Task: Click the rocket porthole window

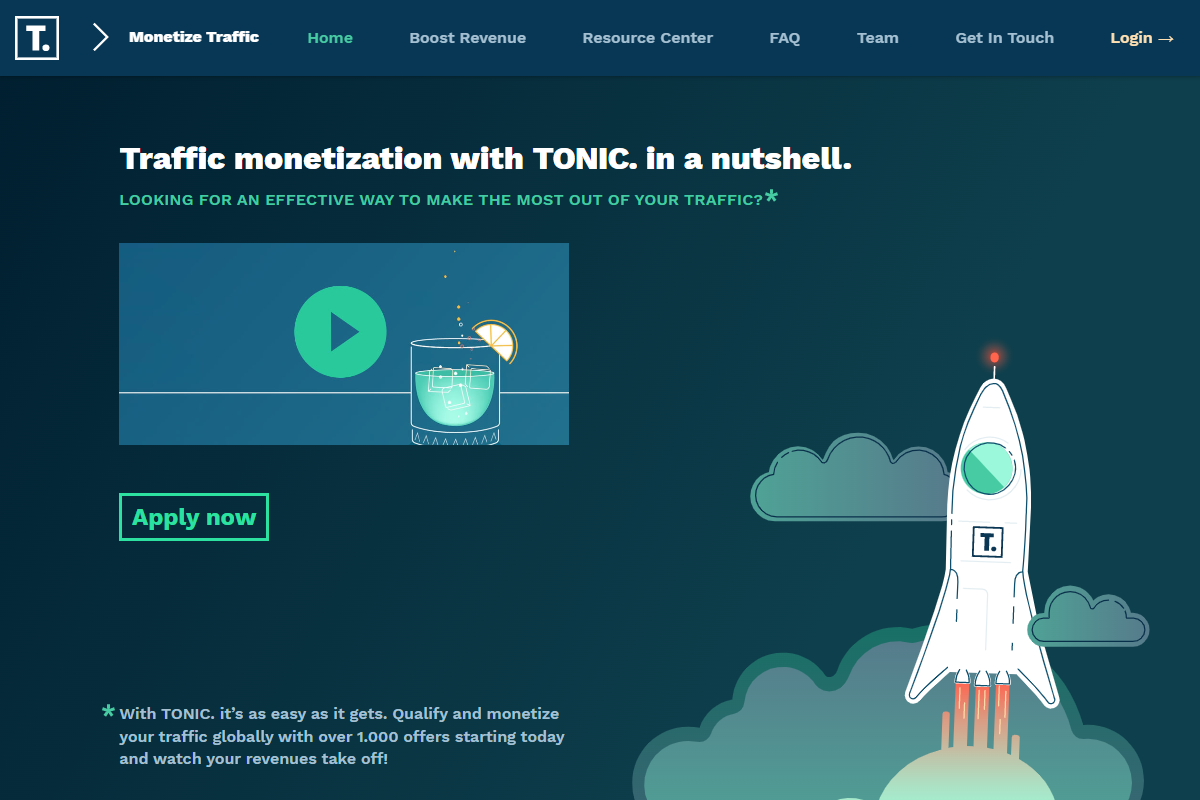Action: point(989,467)
